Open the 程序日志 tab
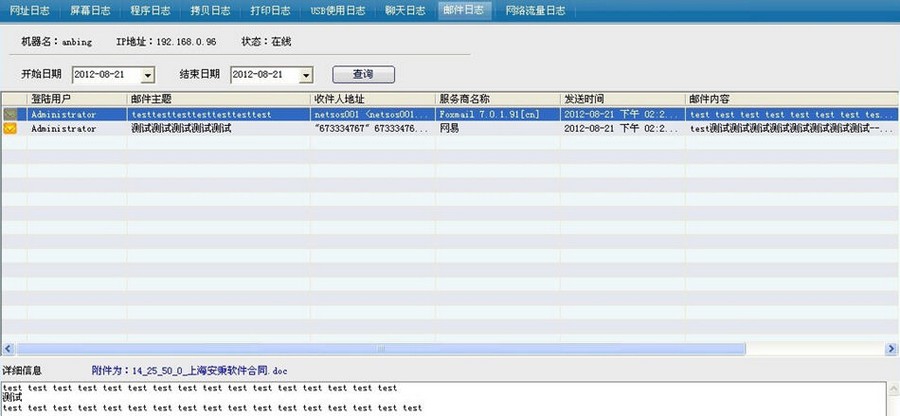Screen dimensions: 900x416 pyautogui.click(x=150, y=10)
